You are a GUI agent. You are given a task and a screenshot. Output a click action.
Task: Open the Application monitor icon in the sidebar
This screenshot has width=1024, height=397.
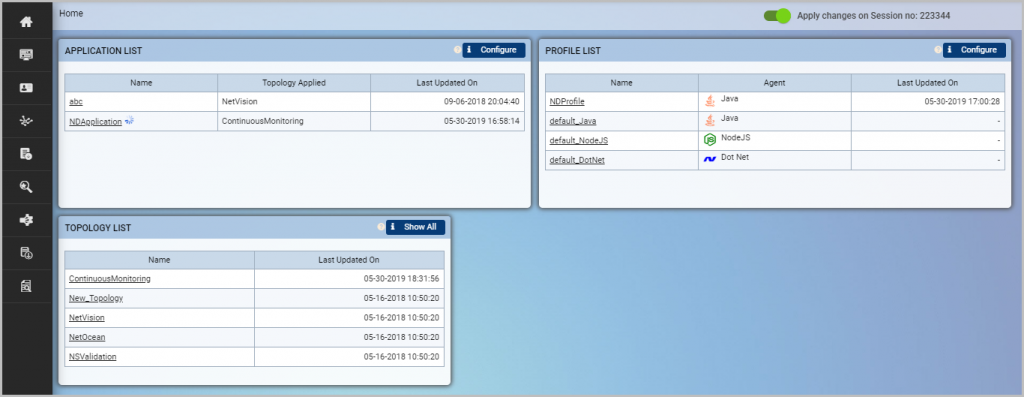26,55
